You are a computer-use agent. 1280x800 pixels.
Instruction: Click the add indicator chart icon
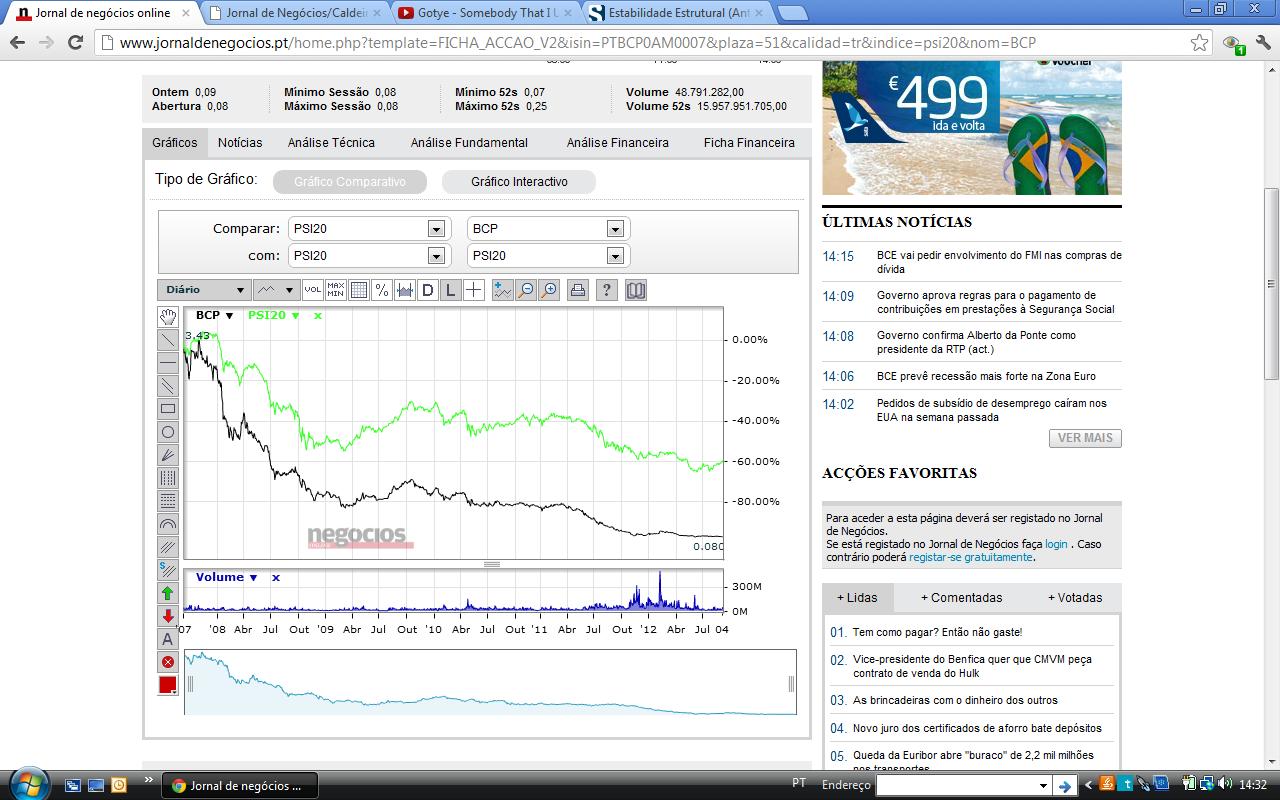click(503, 290)
